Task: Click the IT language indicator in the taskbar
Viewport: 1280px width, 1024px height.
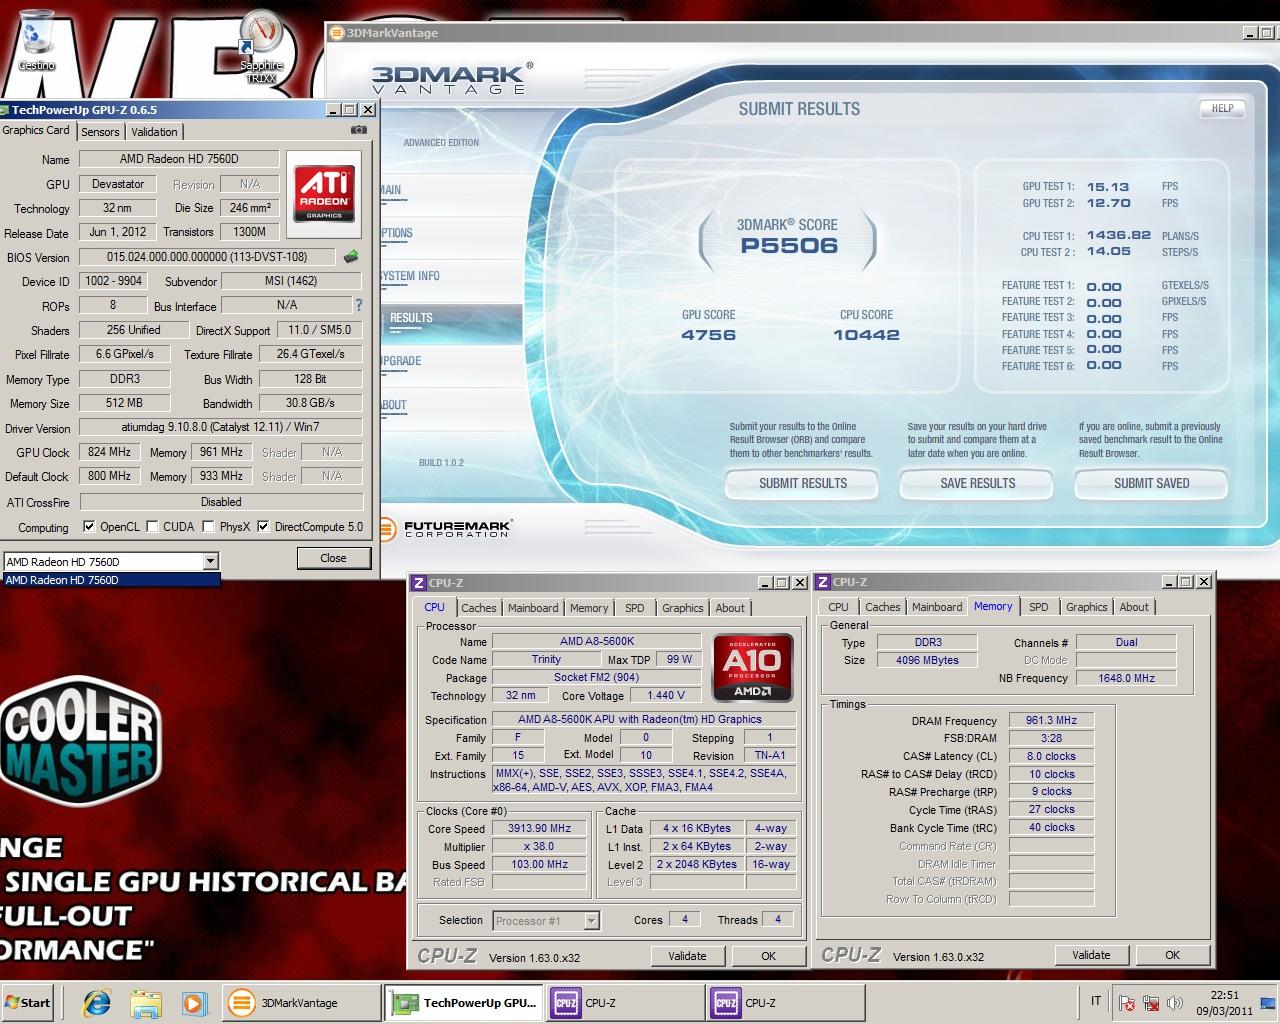Action: pos(1096,1001)
